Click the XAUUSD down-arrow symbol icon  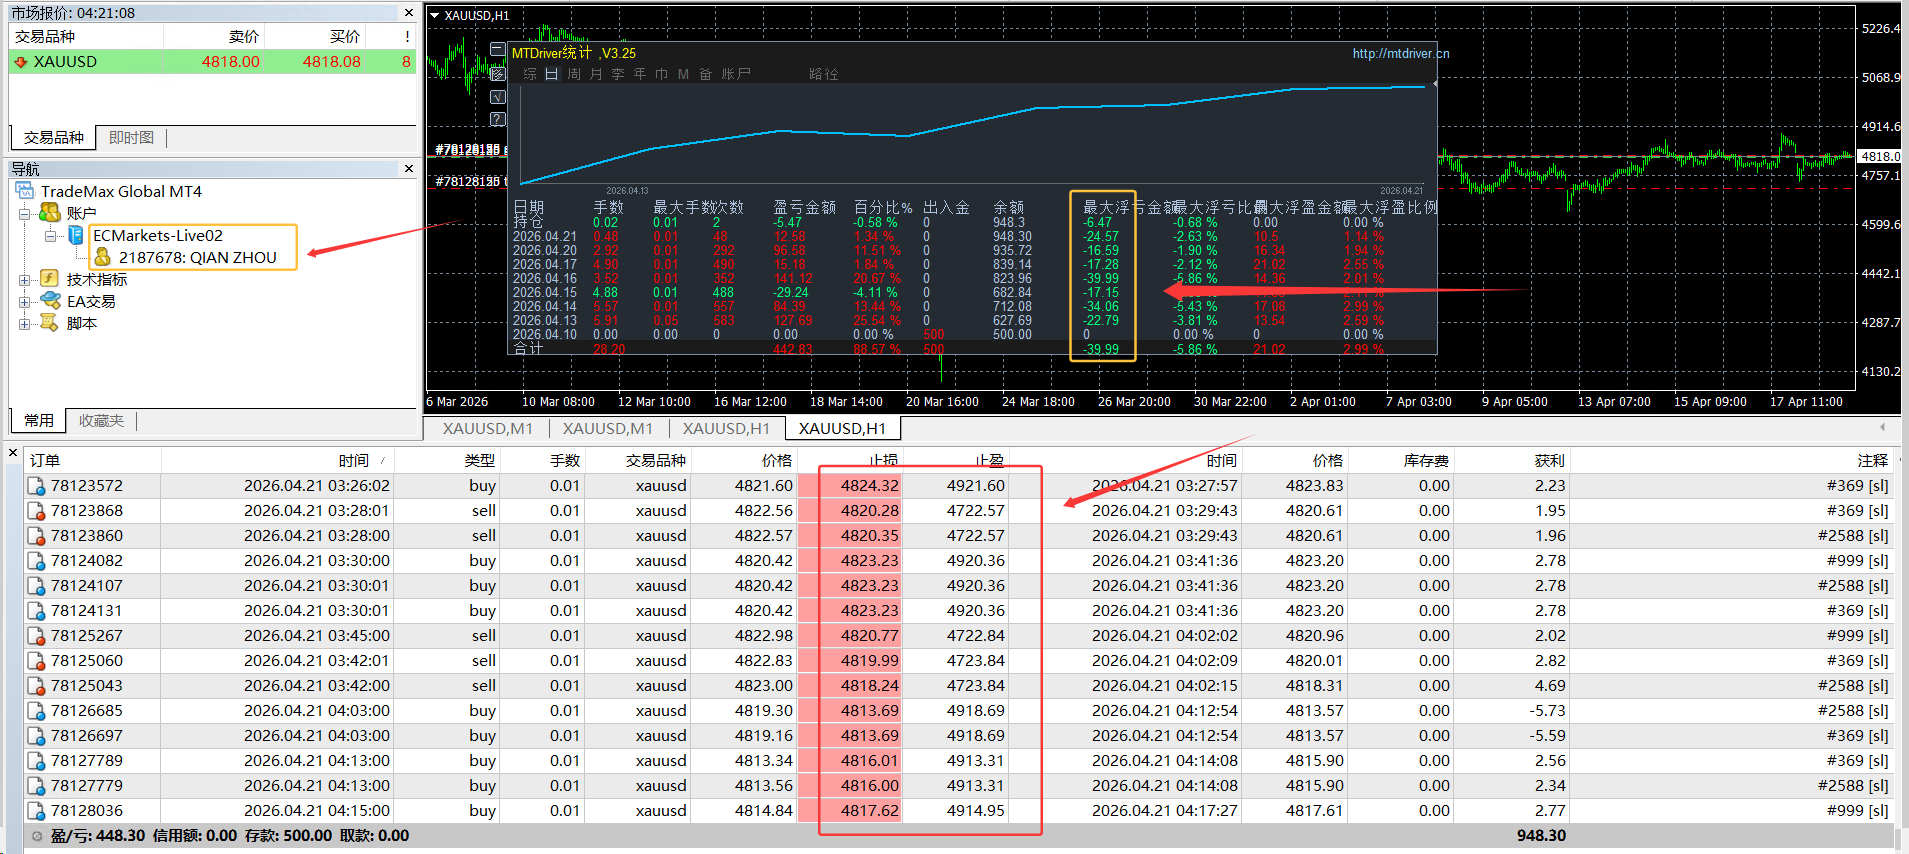click(x=21, y=62)
